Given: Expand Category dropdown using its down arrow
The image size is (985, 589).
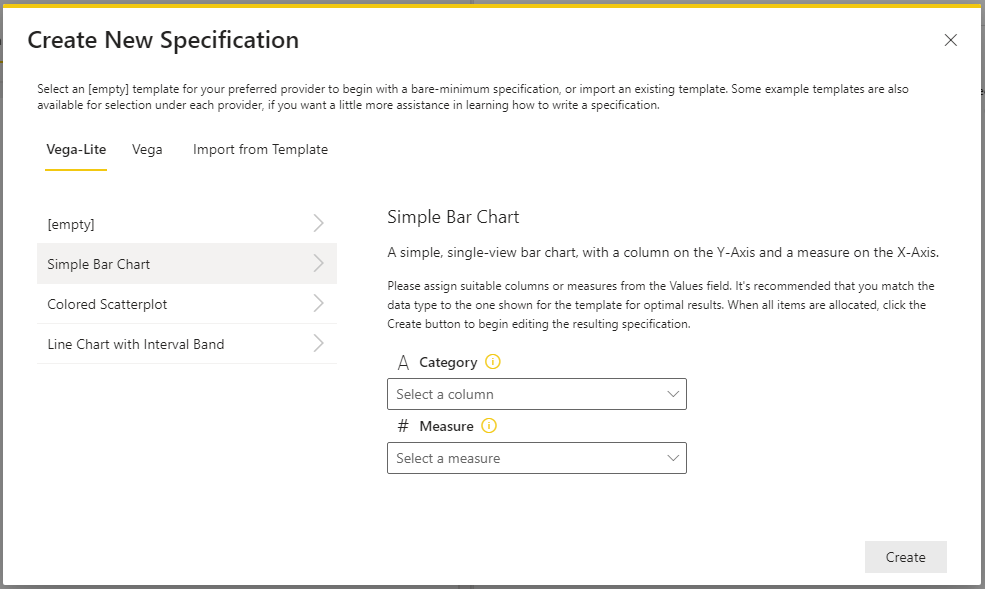Looking at the screenshot, I should 673,394.
